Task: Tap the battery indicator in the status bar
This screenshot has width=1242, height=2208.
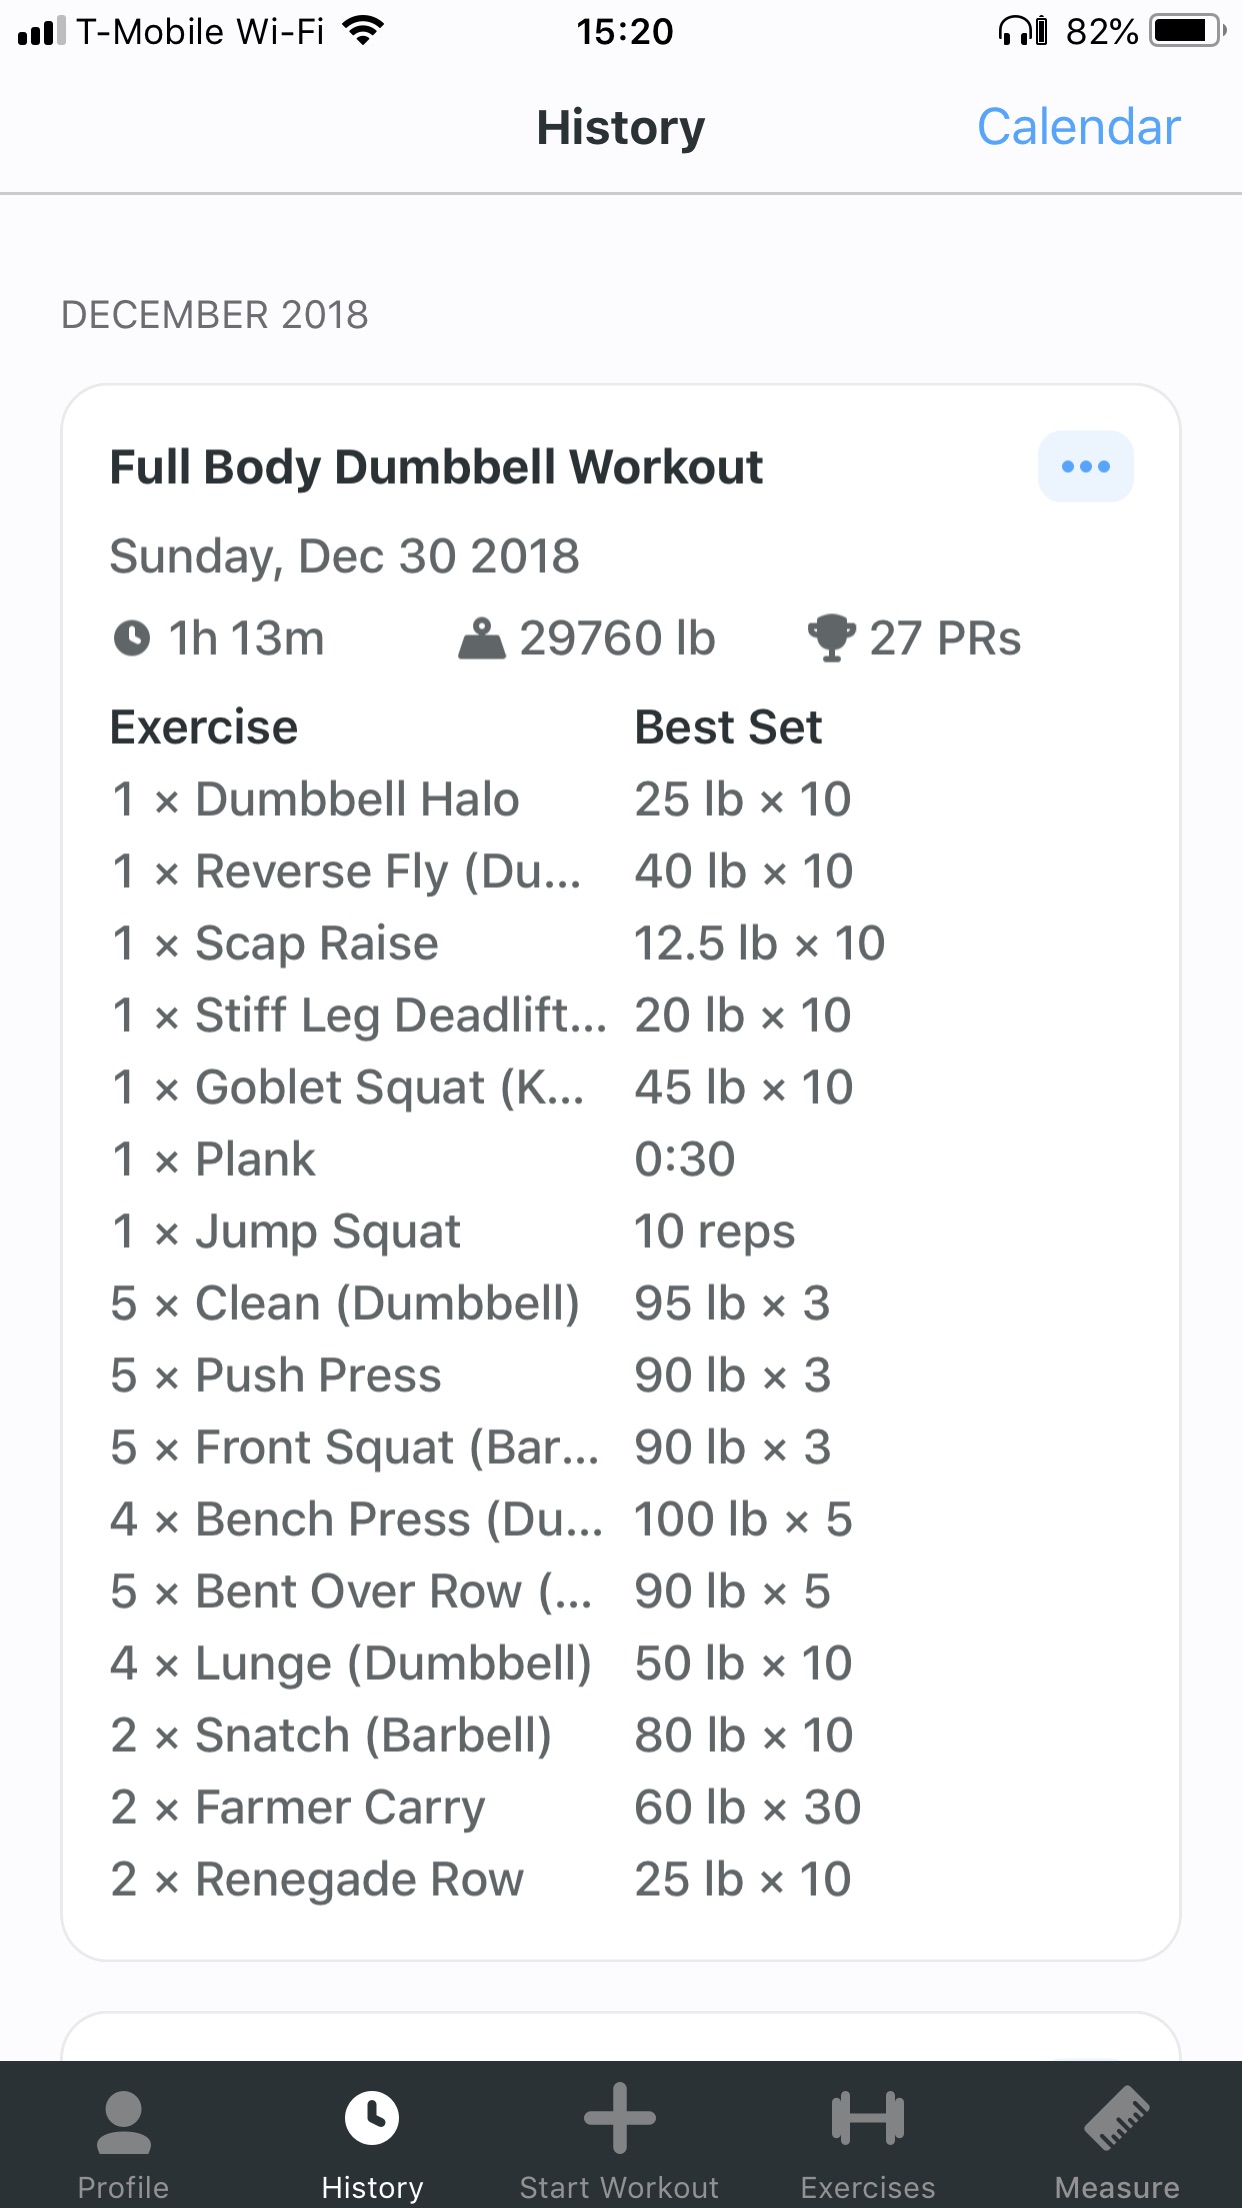Action: 1185,31
